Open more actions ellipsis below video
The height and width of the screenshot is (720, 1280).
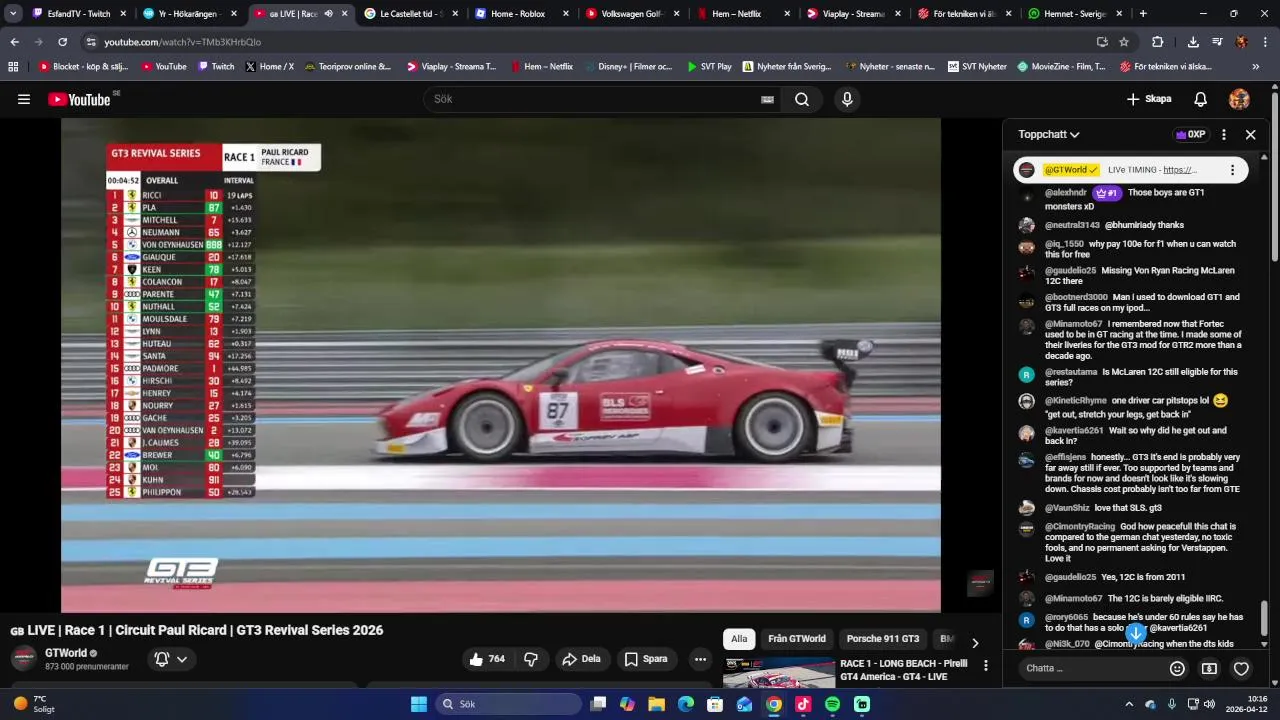[x=700, y=659]
